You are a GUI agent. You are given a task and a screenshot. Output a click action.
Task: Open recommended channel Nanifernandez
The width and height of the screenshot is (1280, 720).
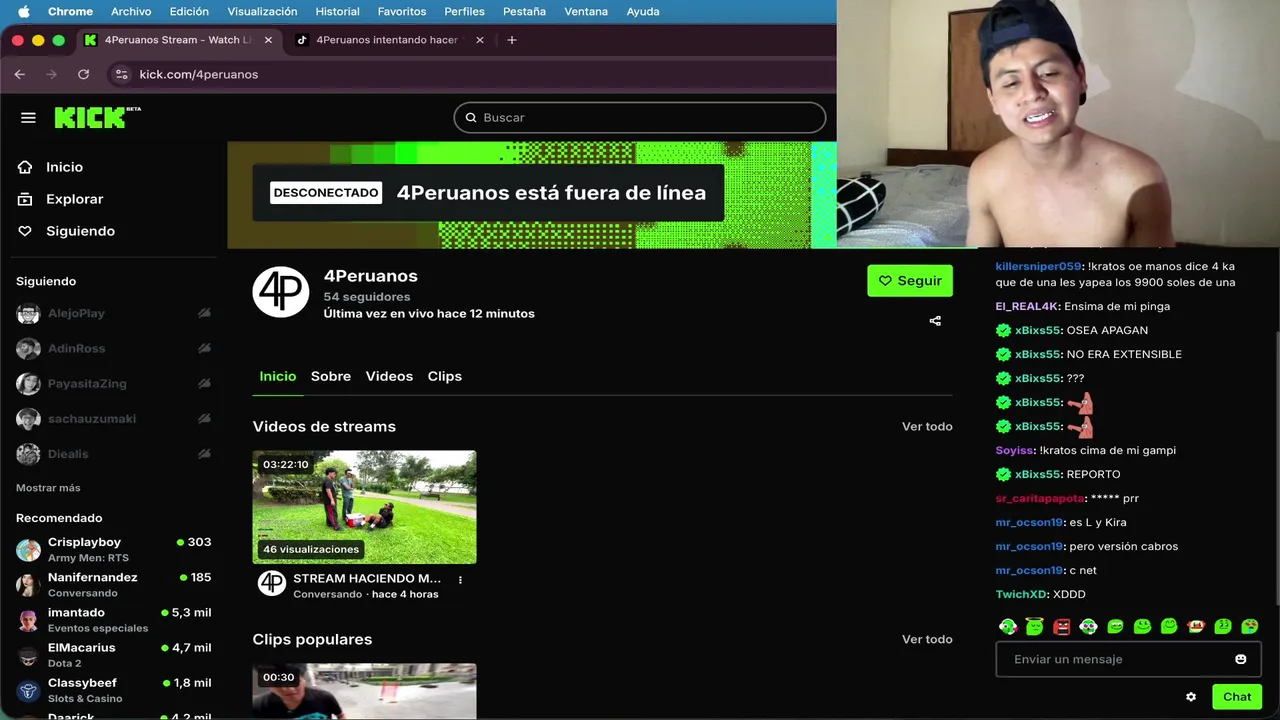113,584
